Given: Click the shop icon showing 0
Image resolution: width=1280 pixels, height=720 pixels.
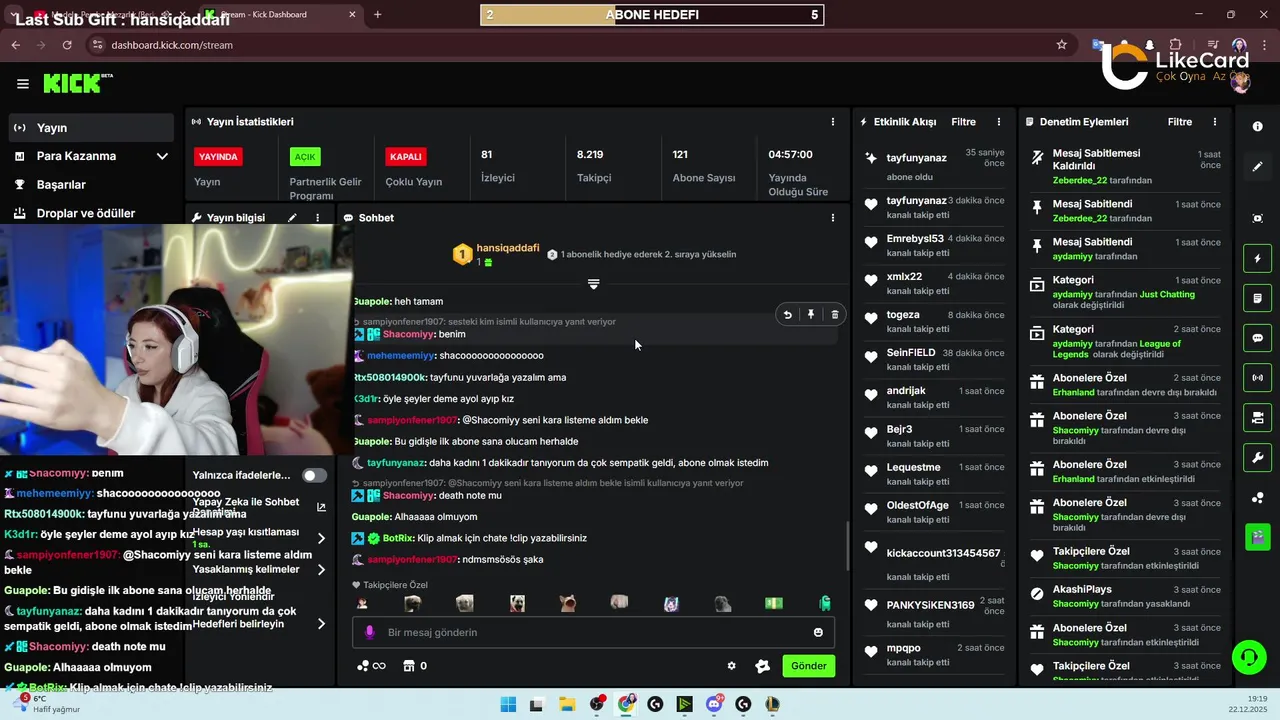Looking at the screenshot, I should click(414, 666).
